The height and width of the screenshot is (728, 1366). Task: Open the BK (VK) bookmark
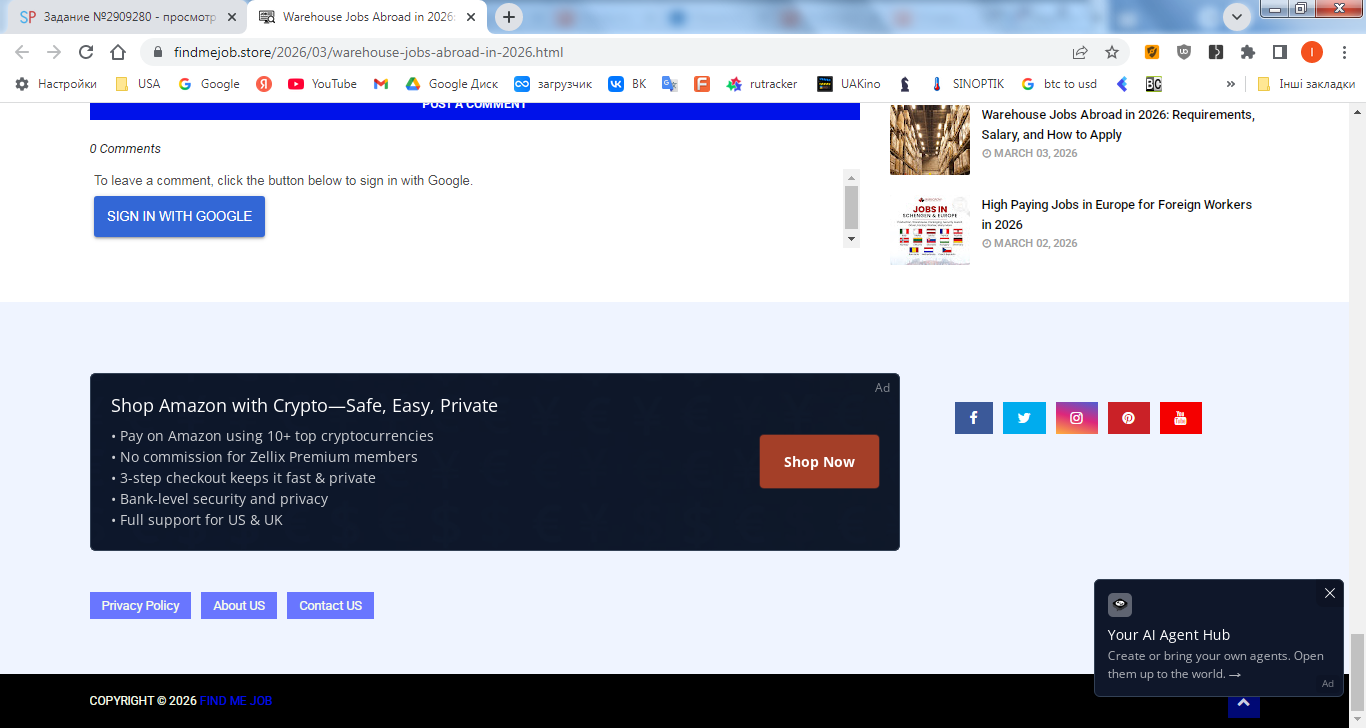coord(627,84)
